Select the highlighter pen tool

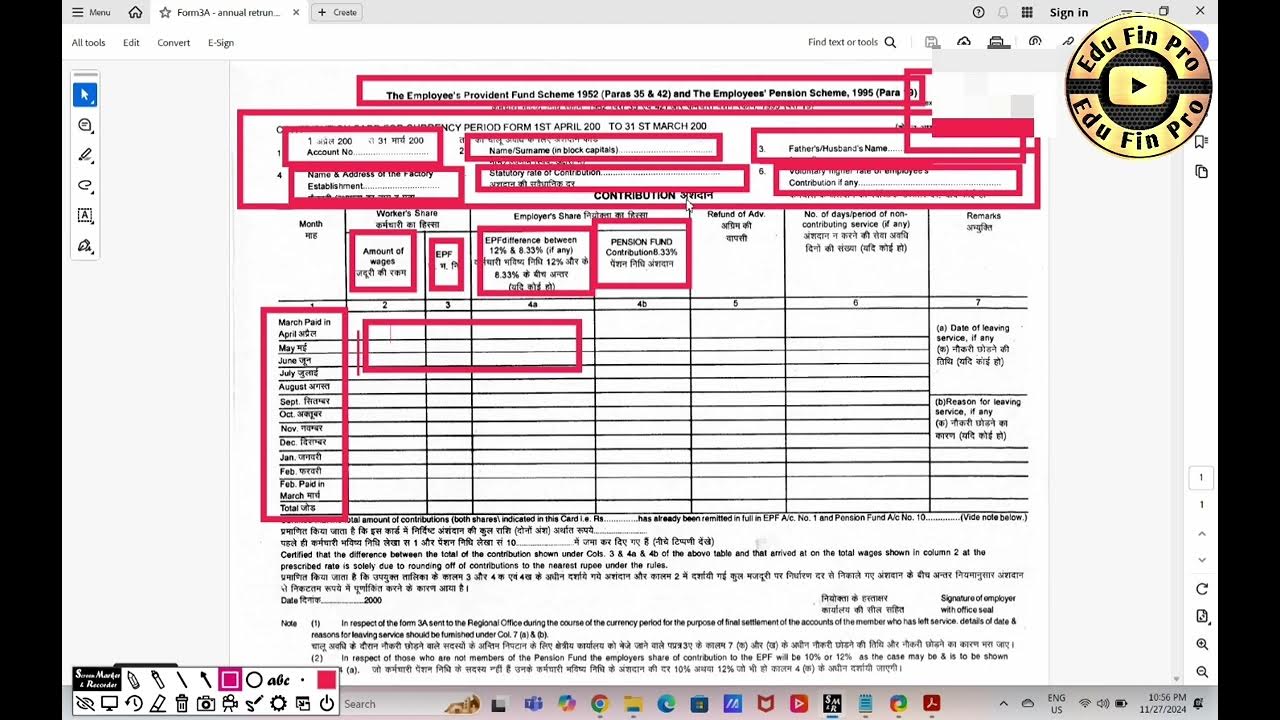(85, 155)
